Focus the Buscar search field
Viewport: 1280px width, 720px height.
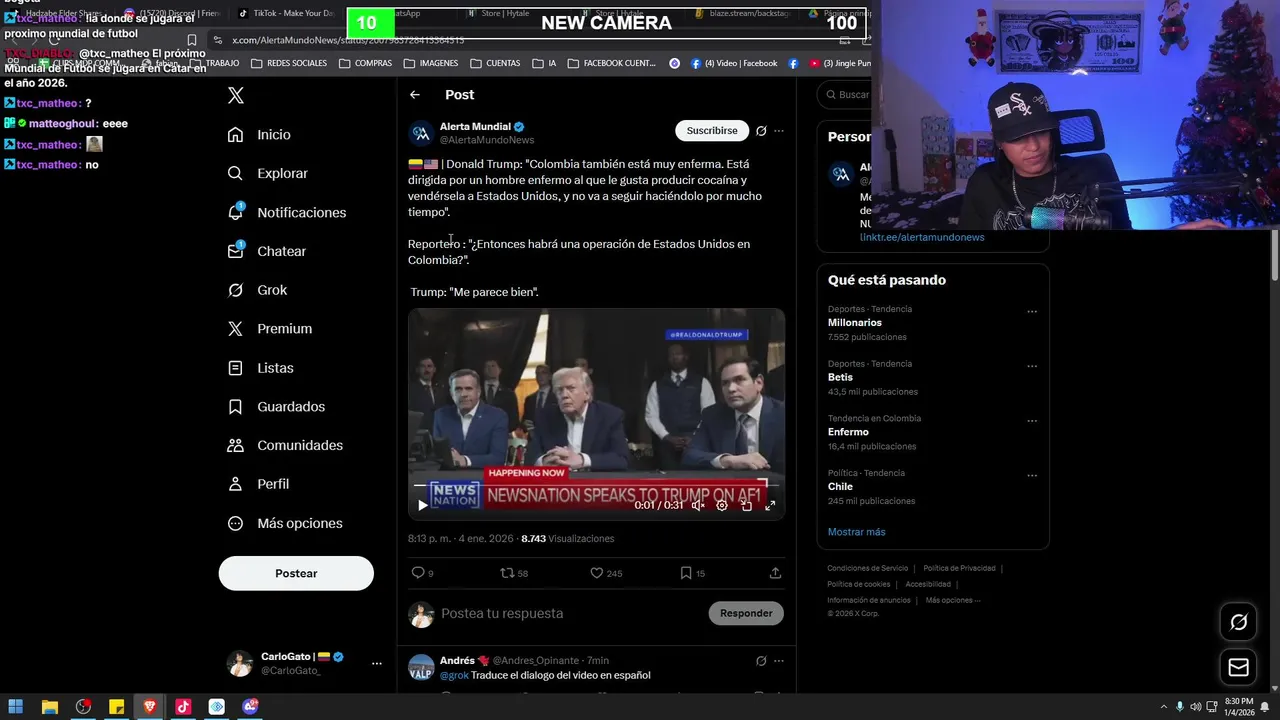[x=844, y=95]
